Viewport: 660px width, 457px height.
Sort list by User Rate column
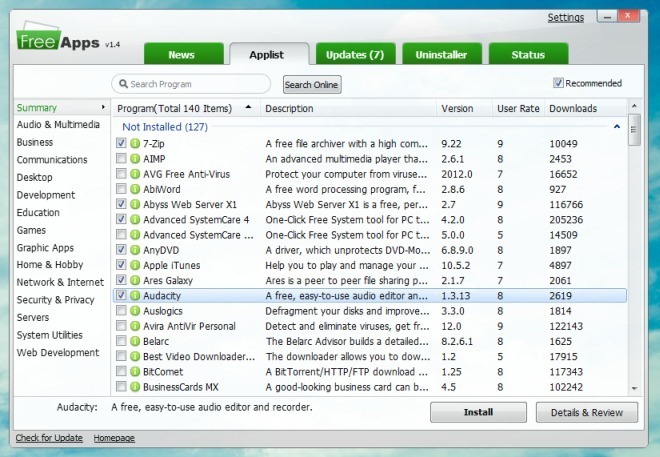tap(518, 108)
